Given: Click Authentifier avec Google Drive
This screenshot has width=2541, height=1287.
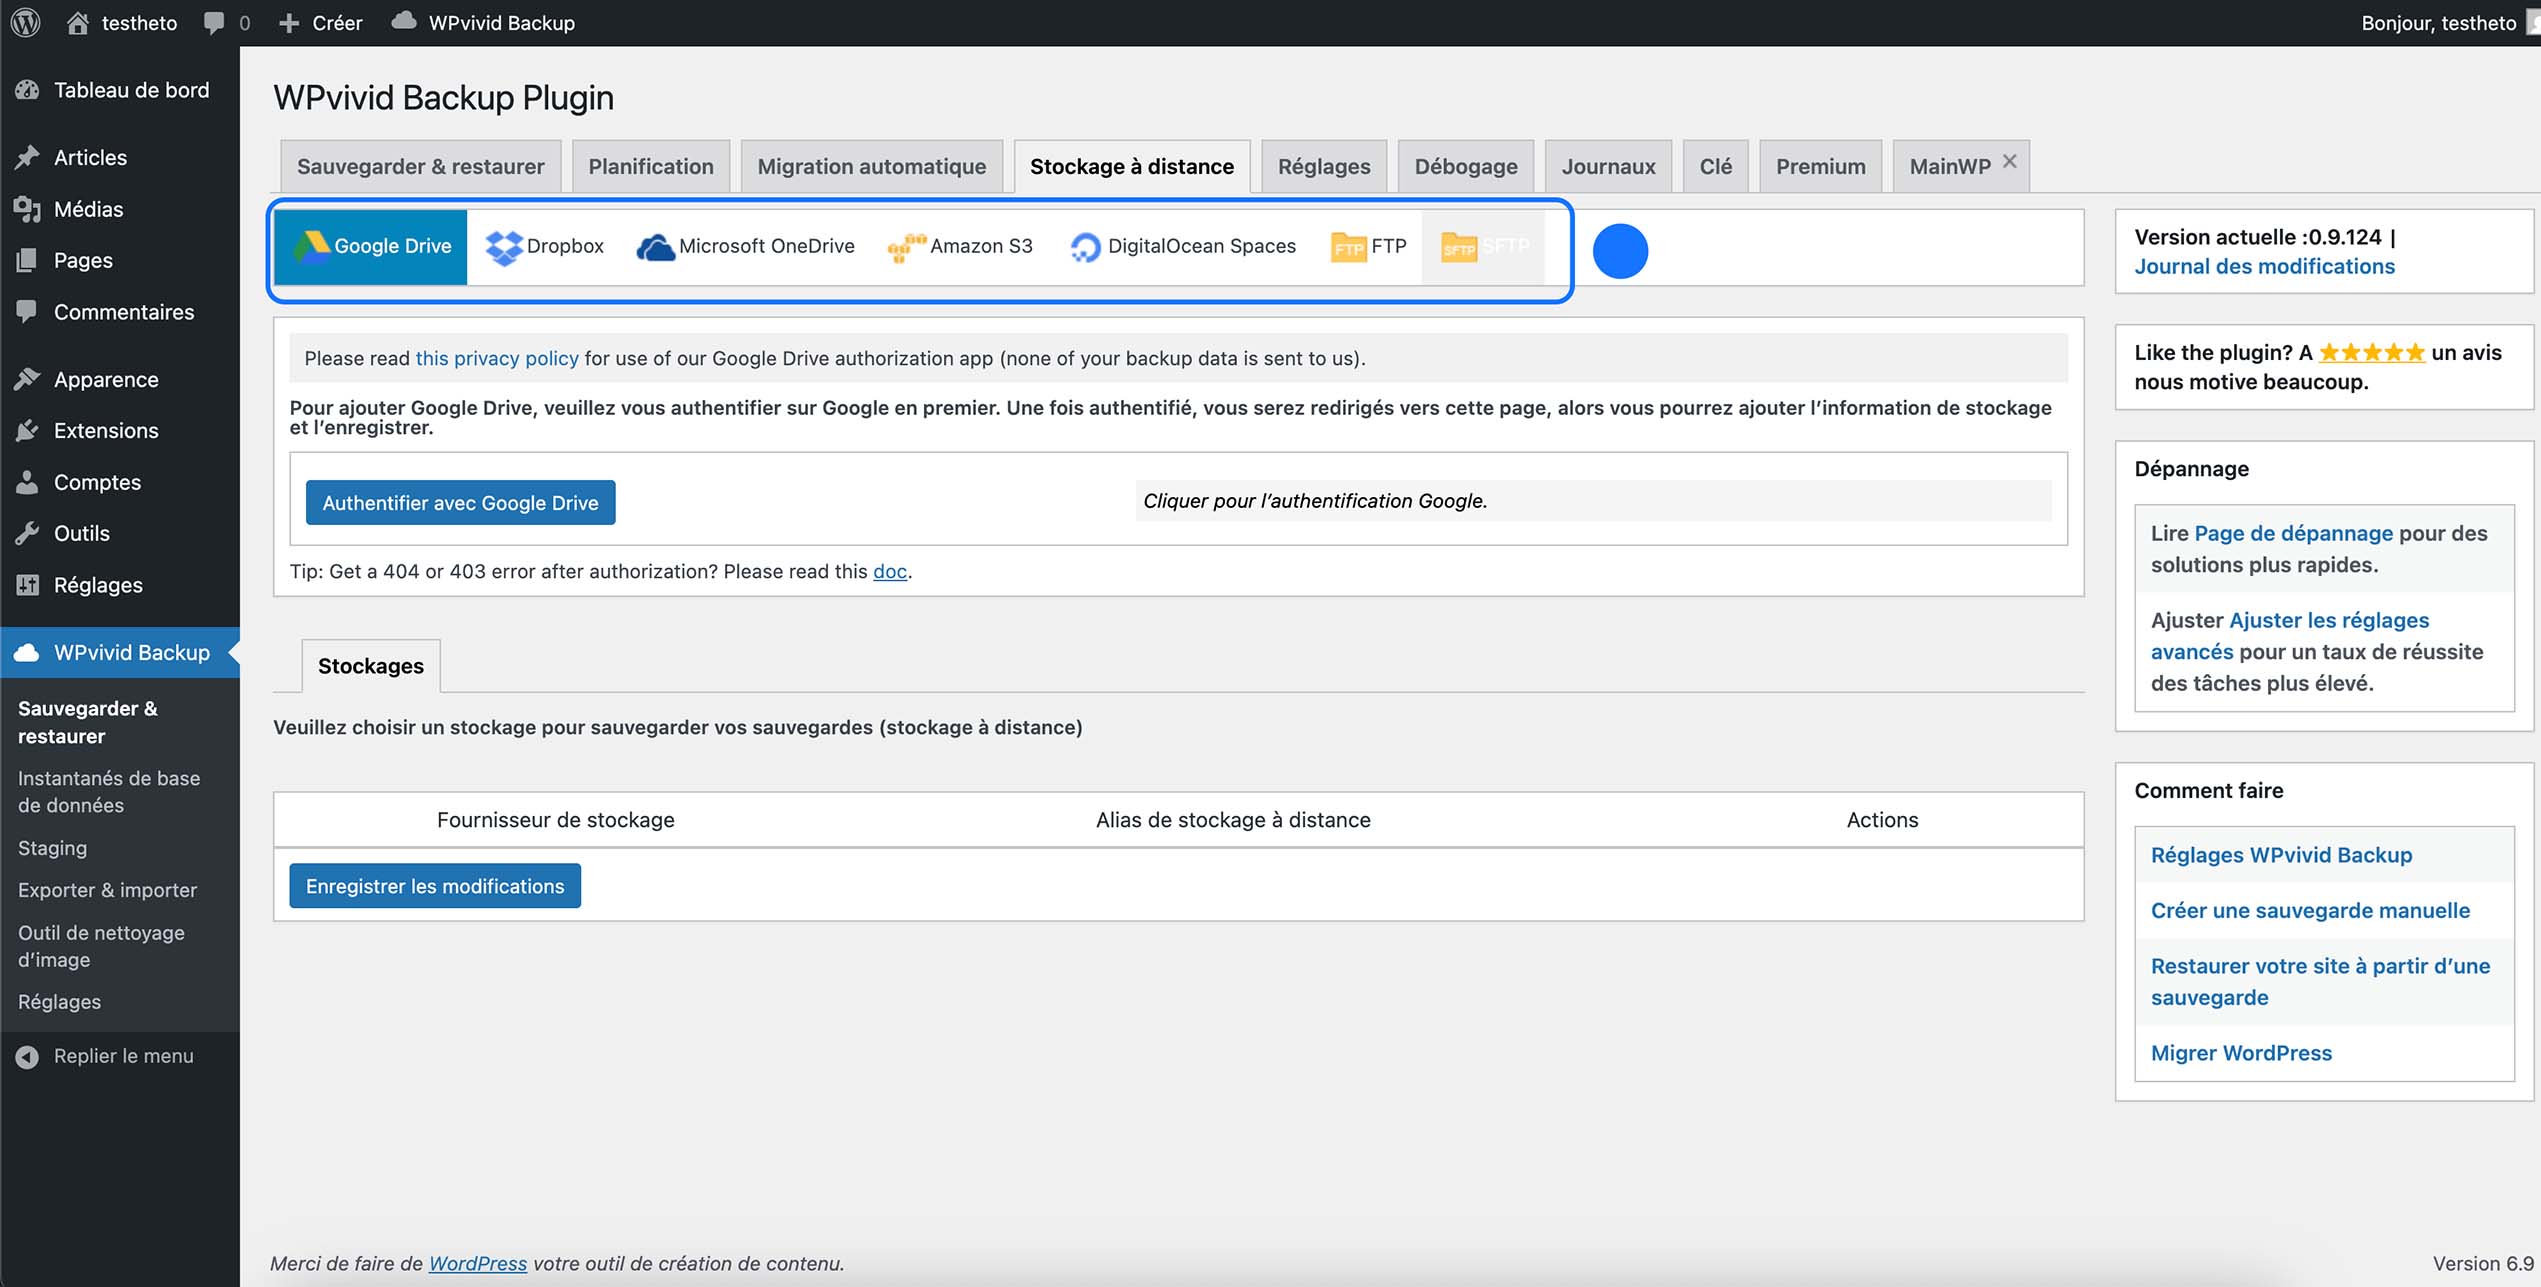Looking at the screenshot, I should (460, 502).
